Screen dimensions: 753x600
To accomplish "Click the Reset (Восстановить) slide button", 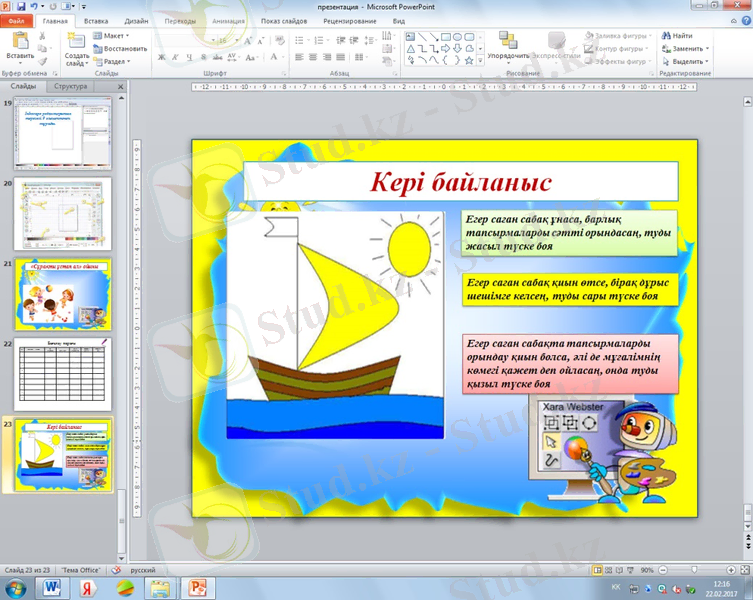I will point(122,48).
